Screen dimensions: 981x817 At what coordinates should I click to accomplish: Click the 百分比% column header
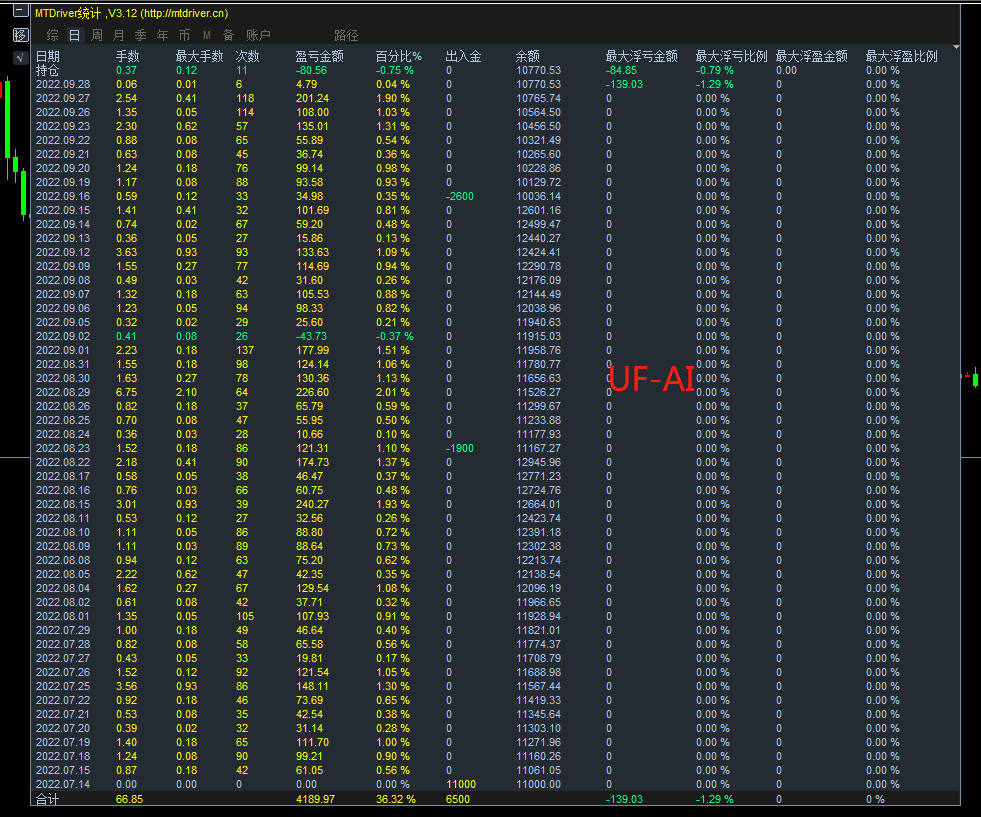(399, 56)
